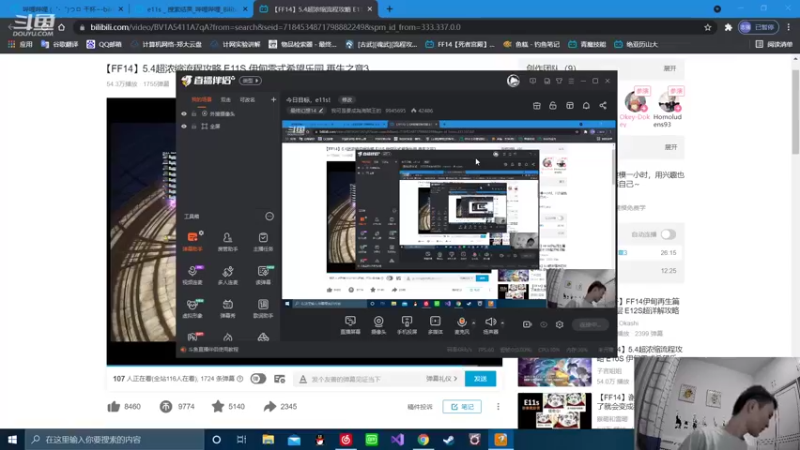Open the read danmaku tool (读弹幕)
This screenshot has width=800, height=450.
263,274
